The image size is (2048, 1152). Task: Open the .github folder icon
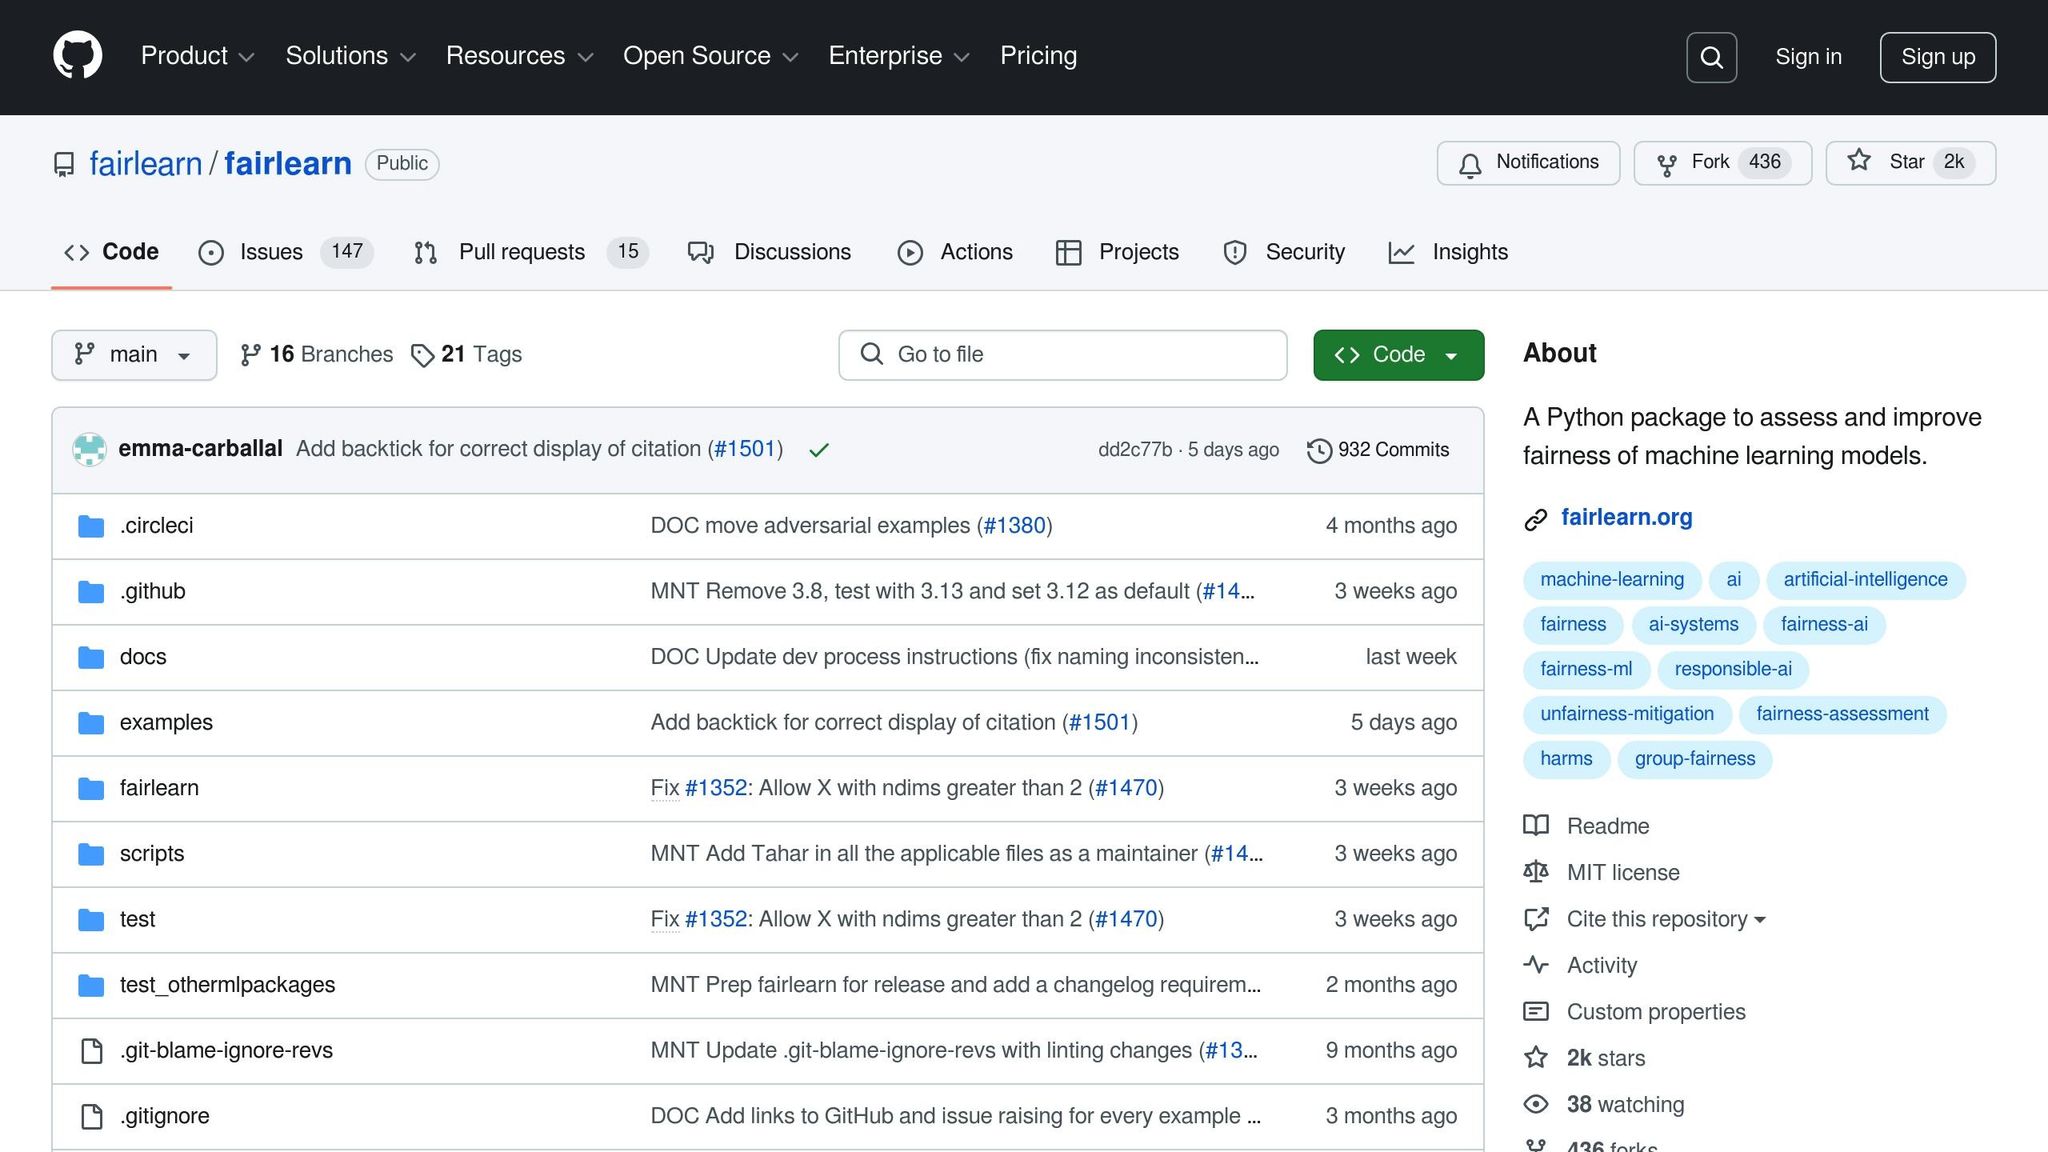coord(90,591)
